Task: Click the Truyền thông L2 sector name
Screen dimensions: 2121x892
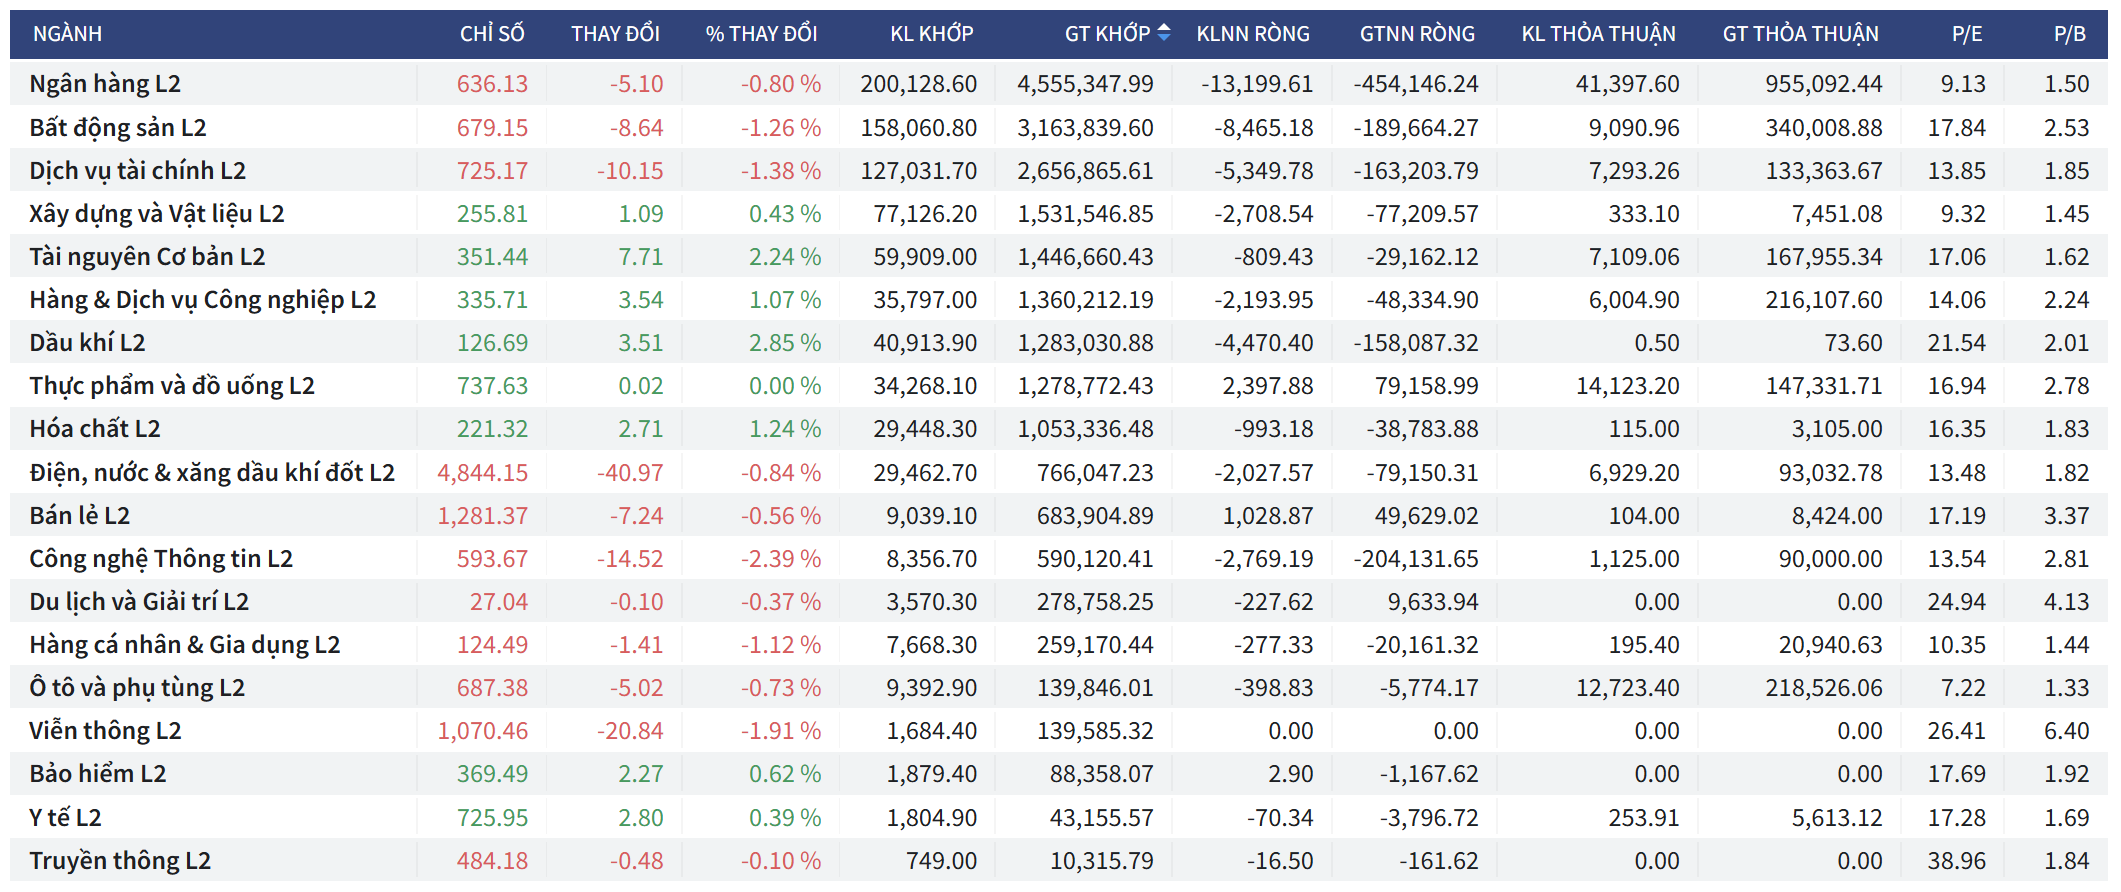Action: [x=120, y=861]
